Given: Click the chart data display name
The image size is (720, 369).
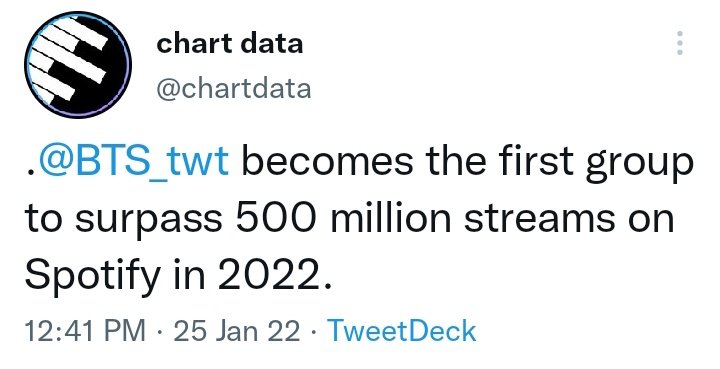Looking at the screenshot, I should (230, 44).
